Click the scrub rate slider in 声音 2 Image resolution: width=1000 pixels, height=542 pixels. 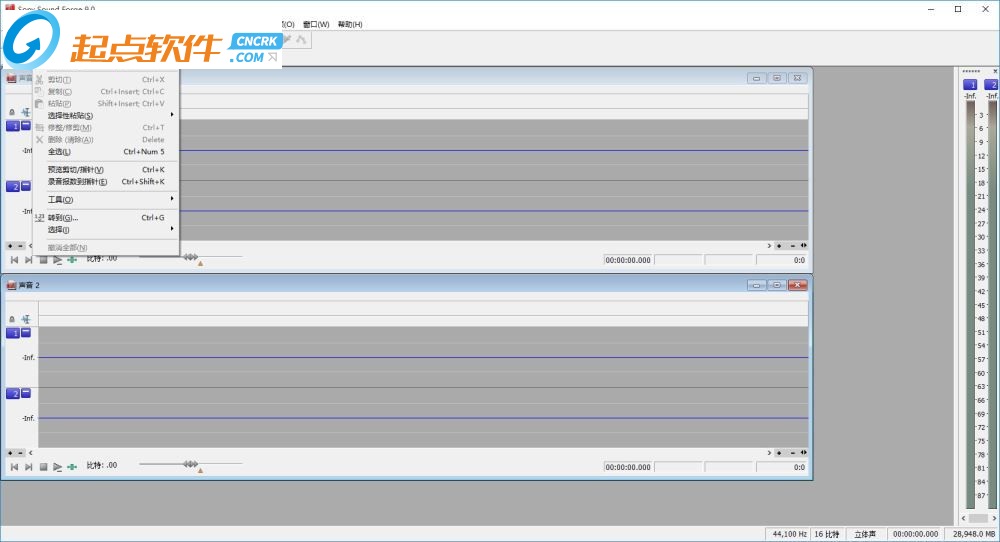pyautogui.click(x=191, y=464)
